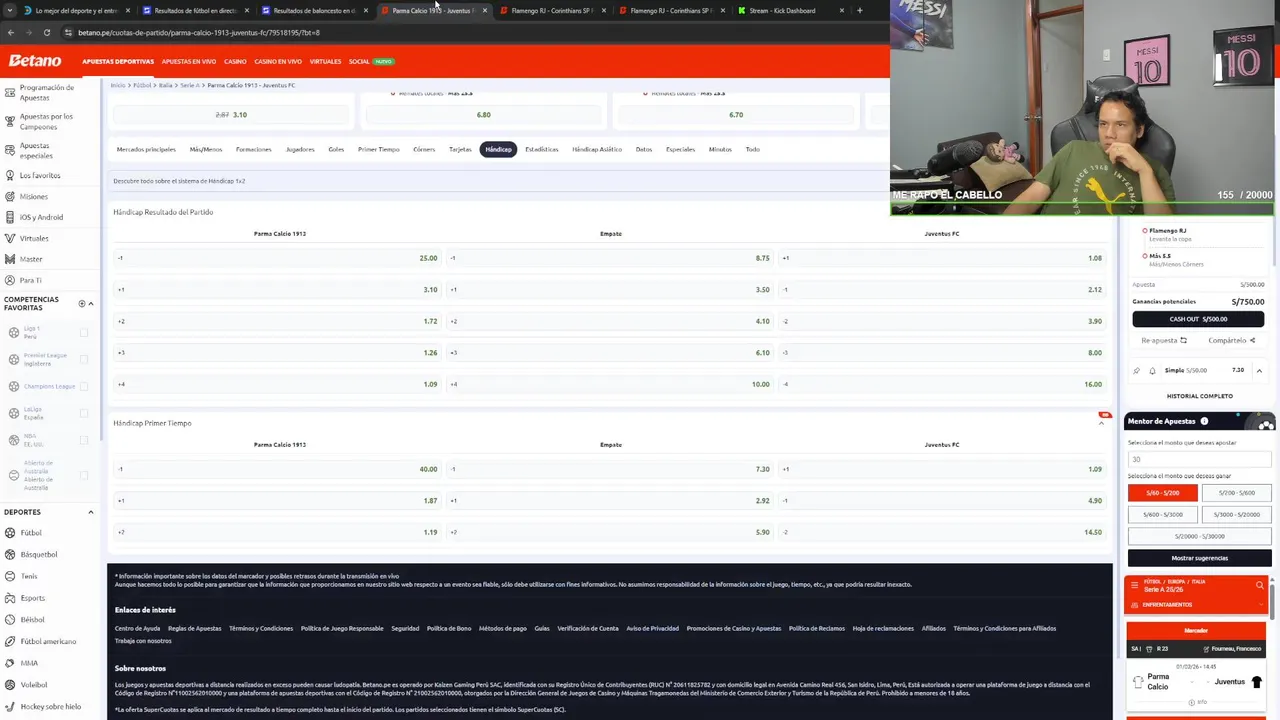Select the Básquetbol sport icon
Viewport: 1280px width, 720px height.
(x=10, y=554)
